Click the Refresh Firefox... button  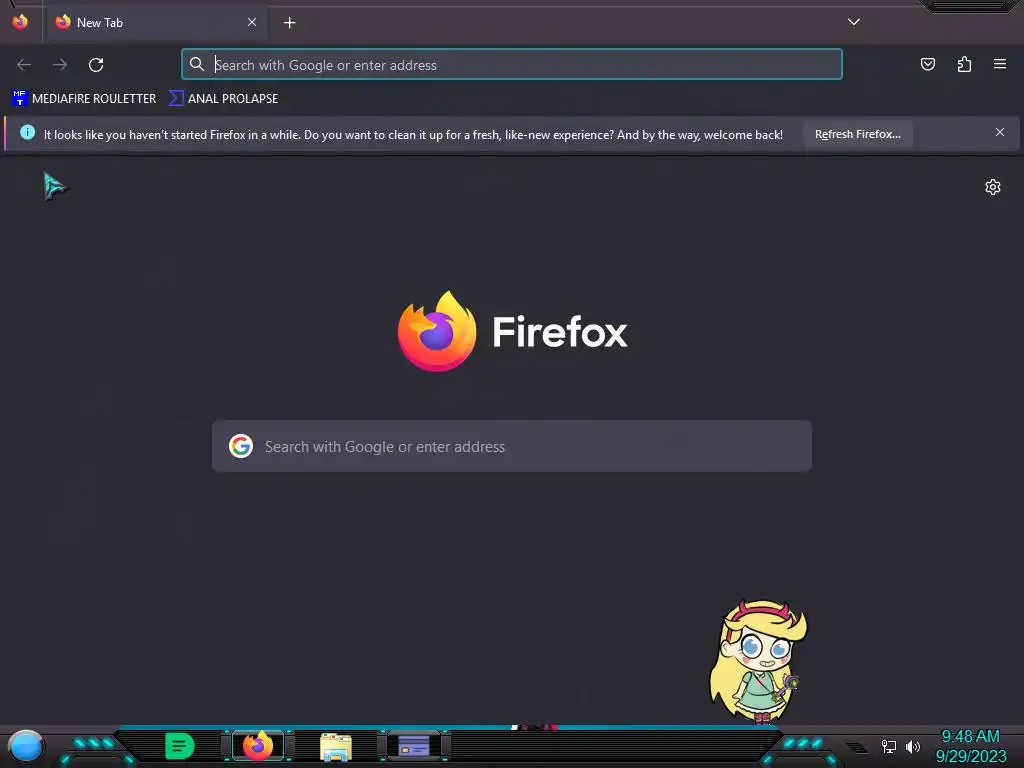click(x=857, y=134)
